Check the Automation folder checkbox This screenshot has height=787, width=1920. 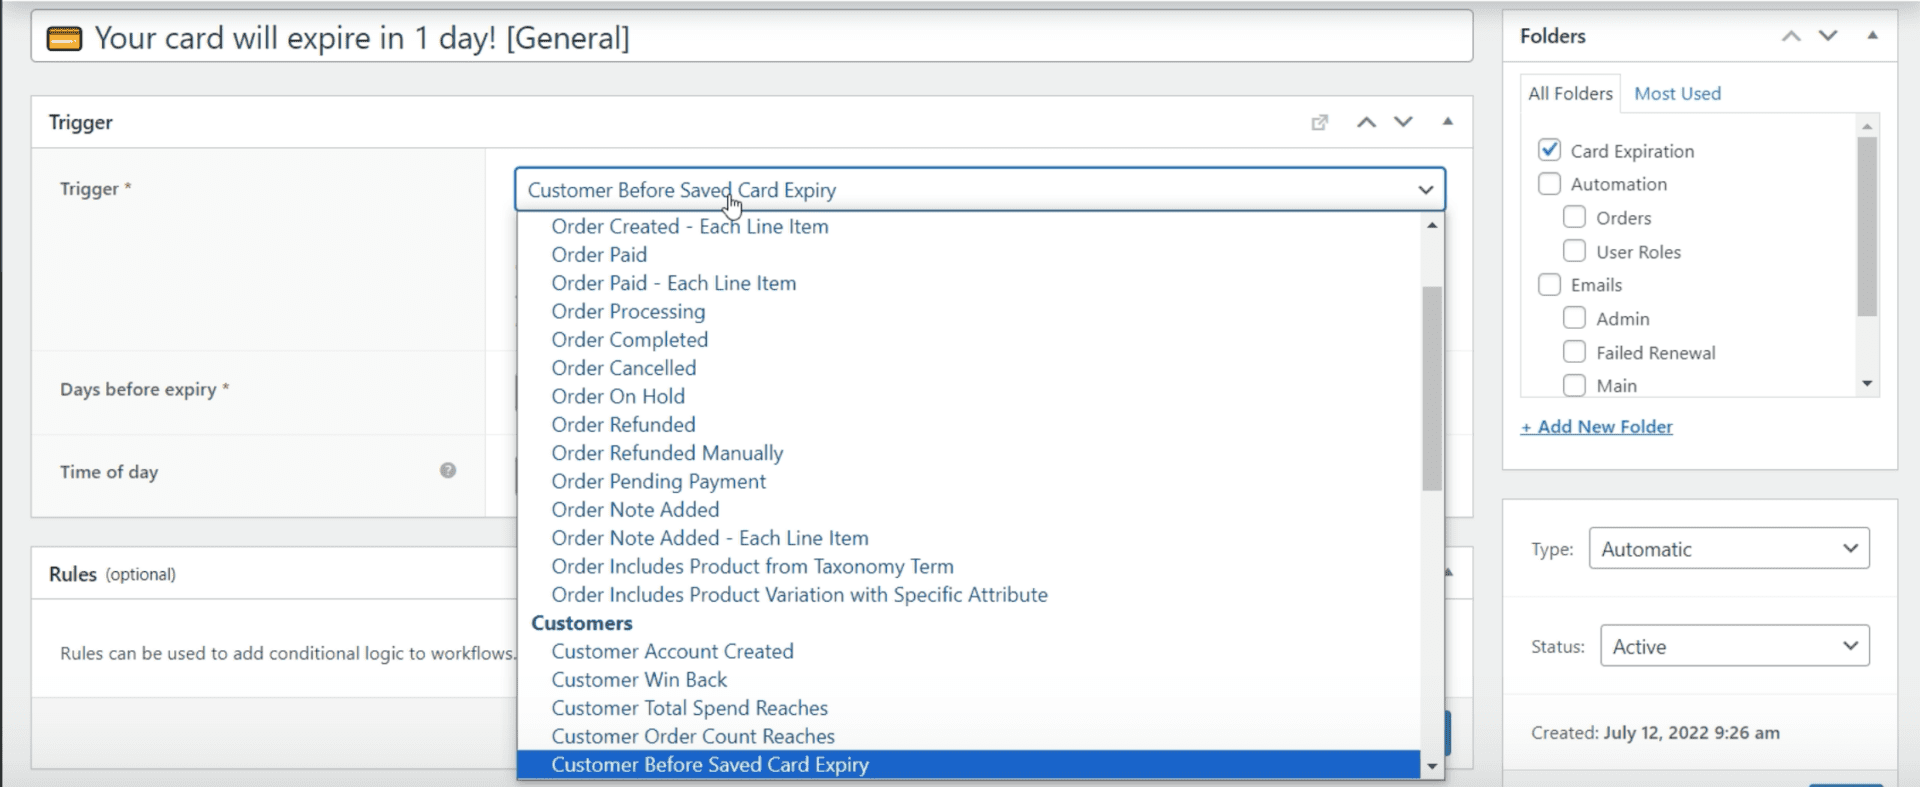[x=1549, y=184]
